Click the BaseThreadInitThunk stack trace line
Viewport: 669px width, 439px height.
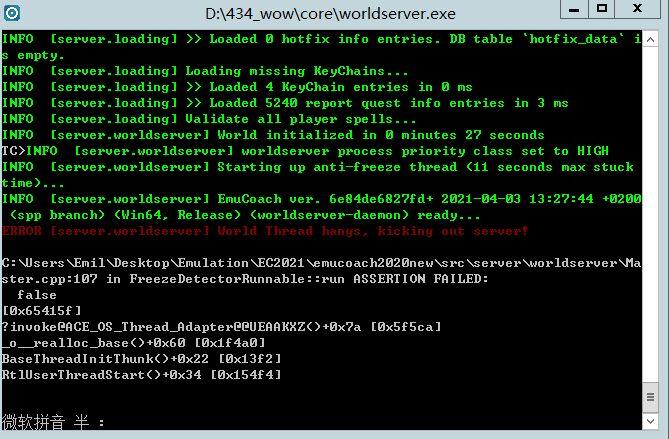(x=141, y=358)
